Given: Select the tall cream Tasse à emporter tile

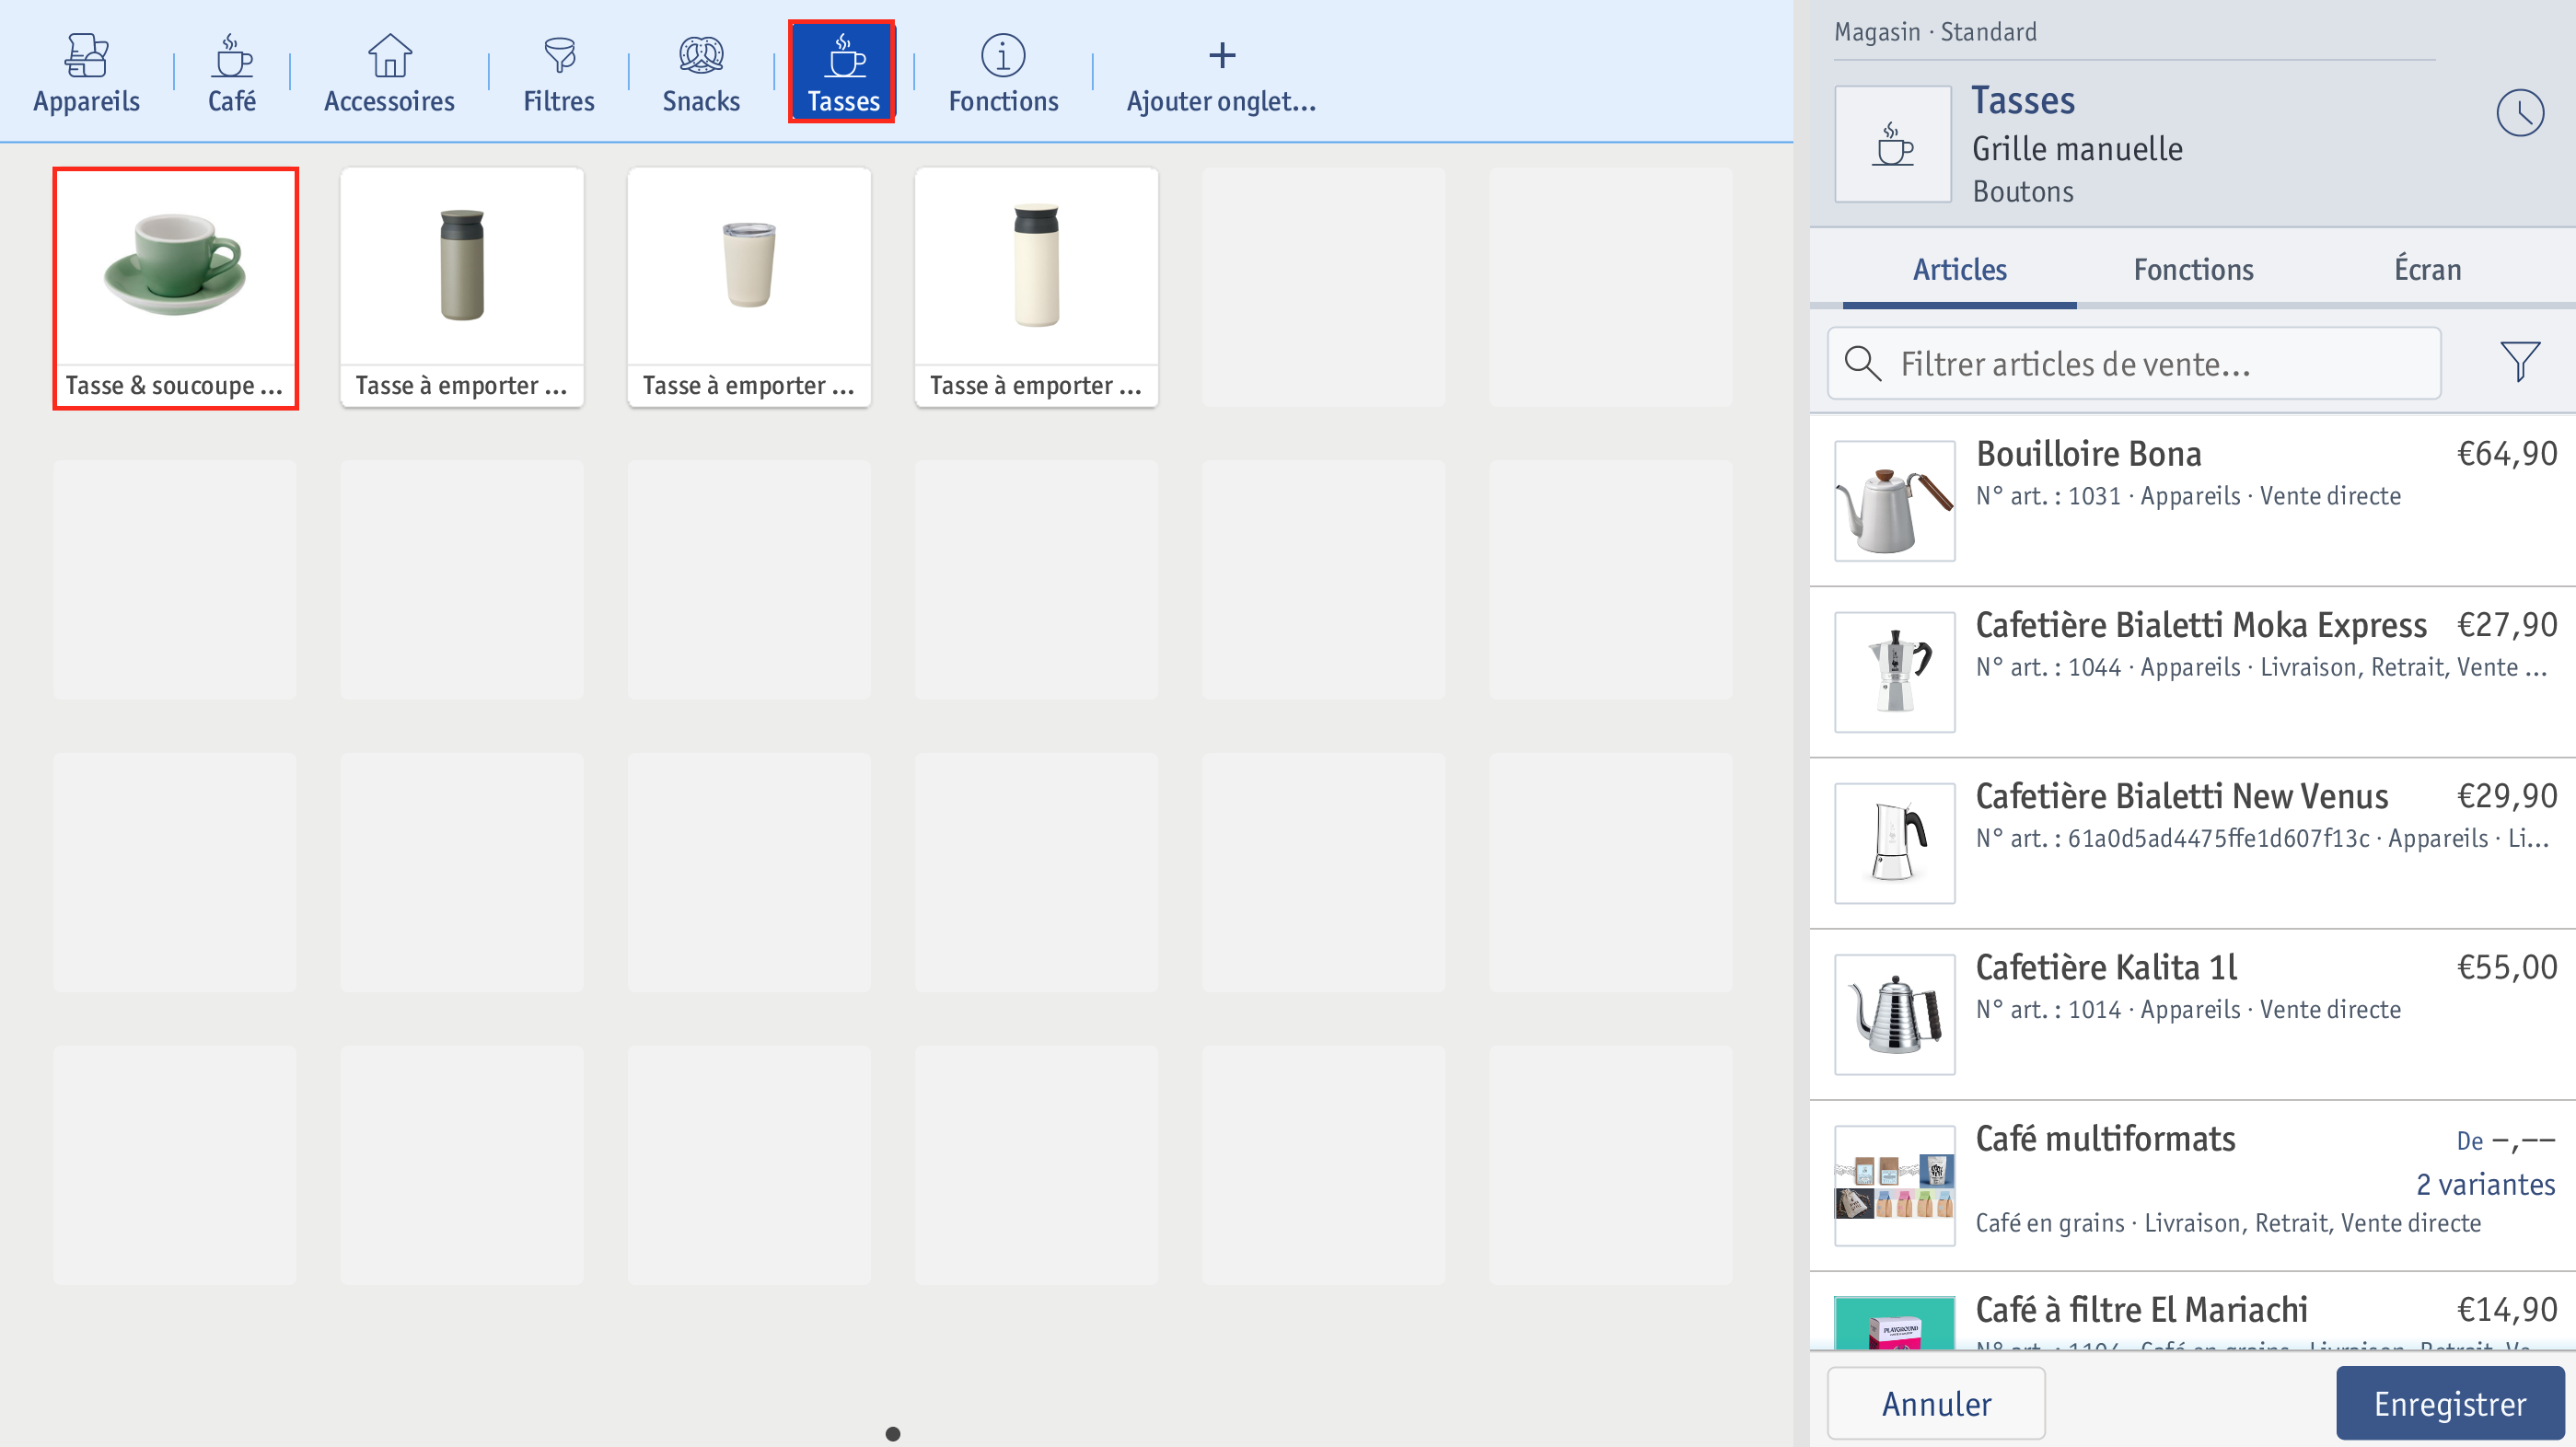Looking at the screenshot, I should pos(1036,288).
